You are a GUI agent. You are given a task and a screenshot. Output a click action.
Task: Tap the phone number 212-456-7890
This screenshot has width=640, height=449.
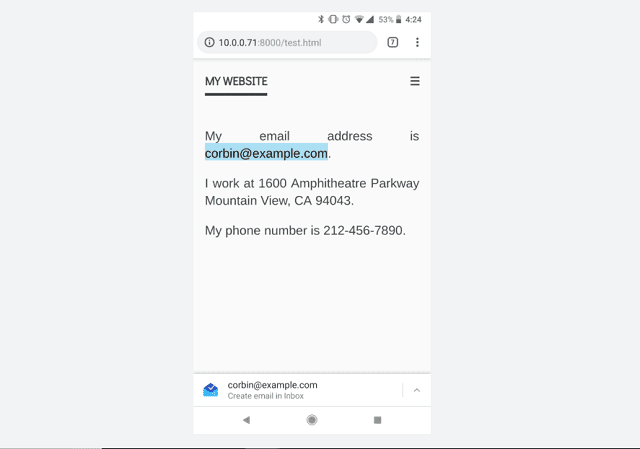coord(363,231)
